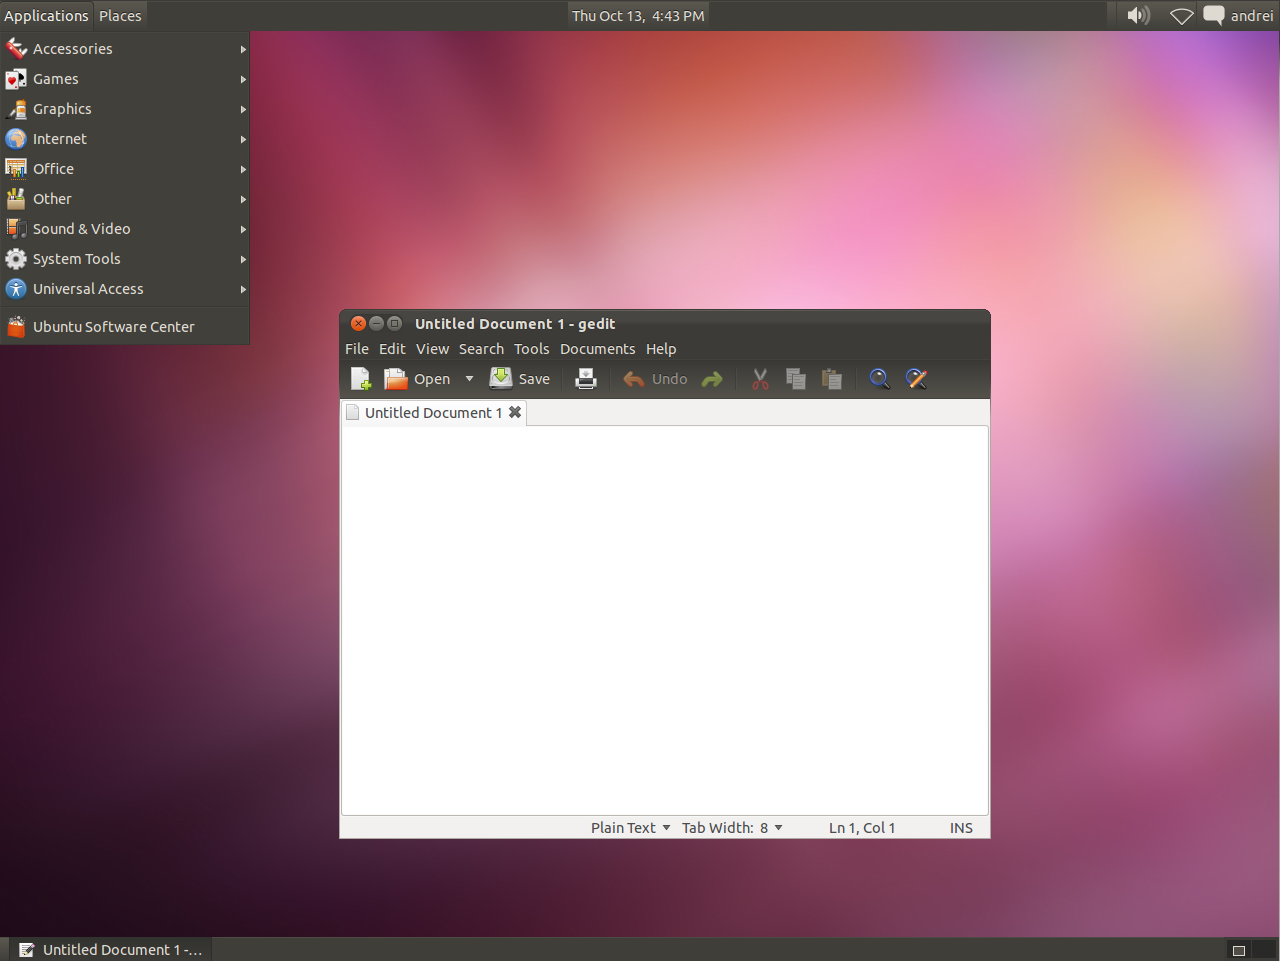Open the Tab Width dropdown
This screenshot has height=961, width=1280.
[x=732, y=828]
